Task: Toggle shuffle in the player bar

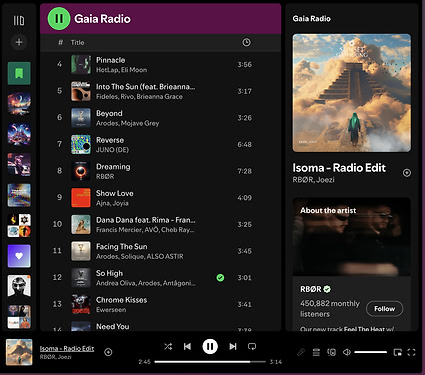Action: [168, 346]
